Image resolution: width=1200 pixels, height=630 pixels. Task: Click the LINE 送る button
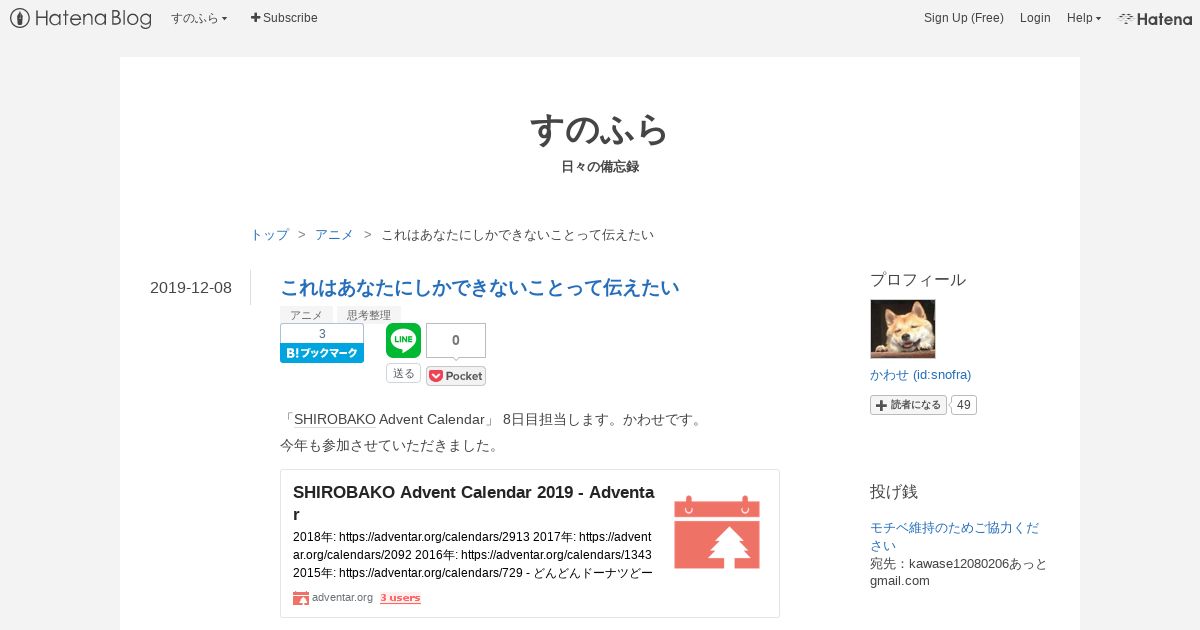coord(404,373)
